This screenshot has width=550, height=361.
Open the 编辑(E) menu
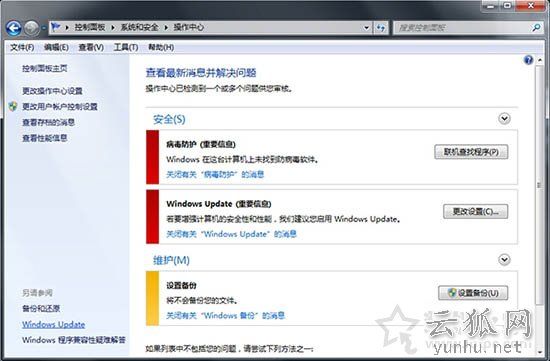tap(56, 47)
